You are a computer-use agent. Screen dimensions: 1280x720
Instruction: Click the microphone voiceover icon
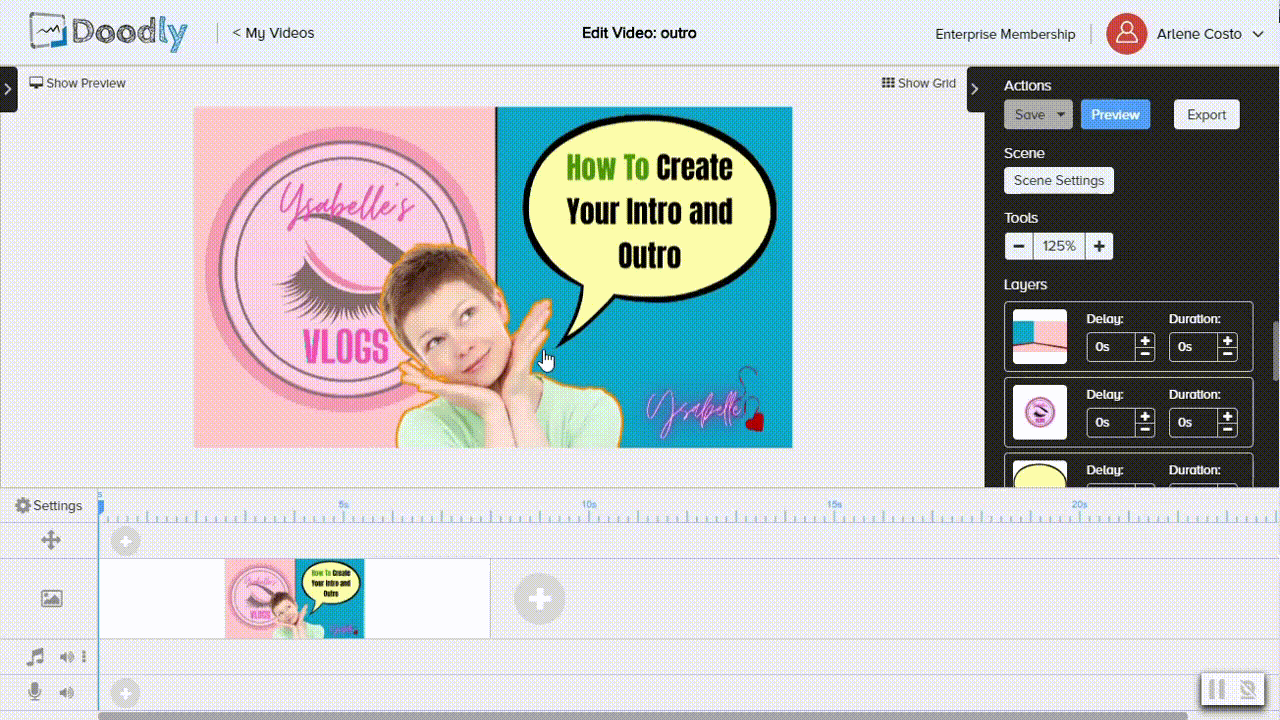pyautogui.click(x=35, y=692)
